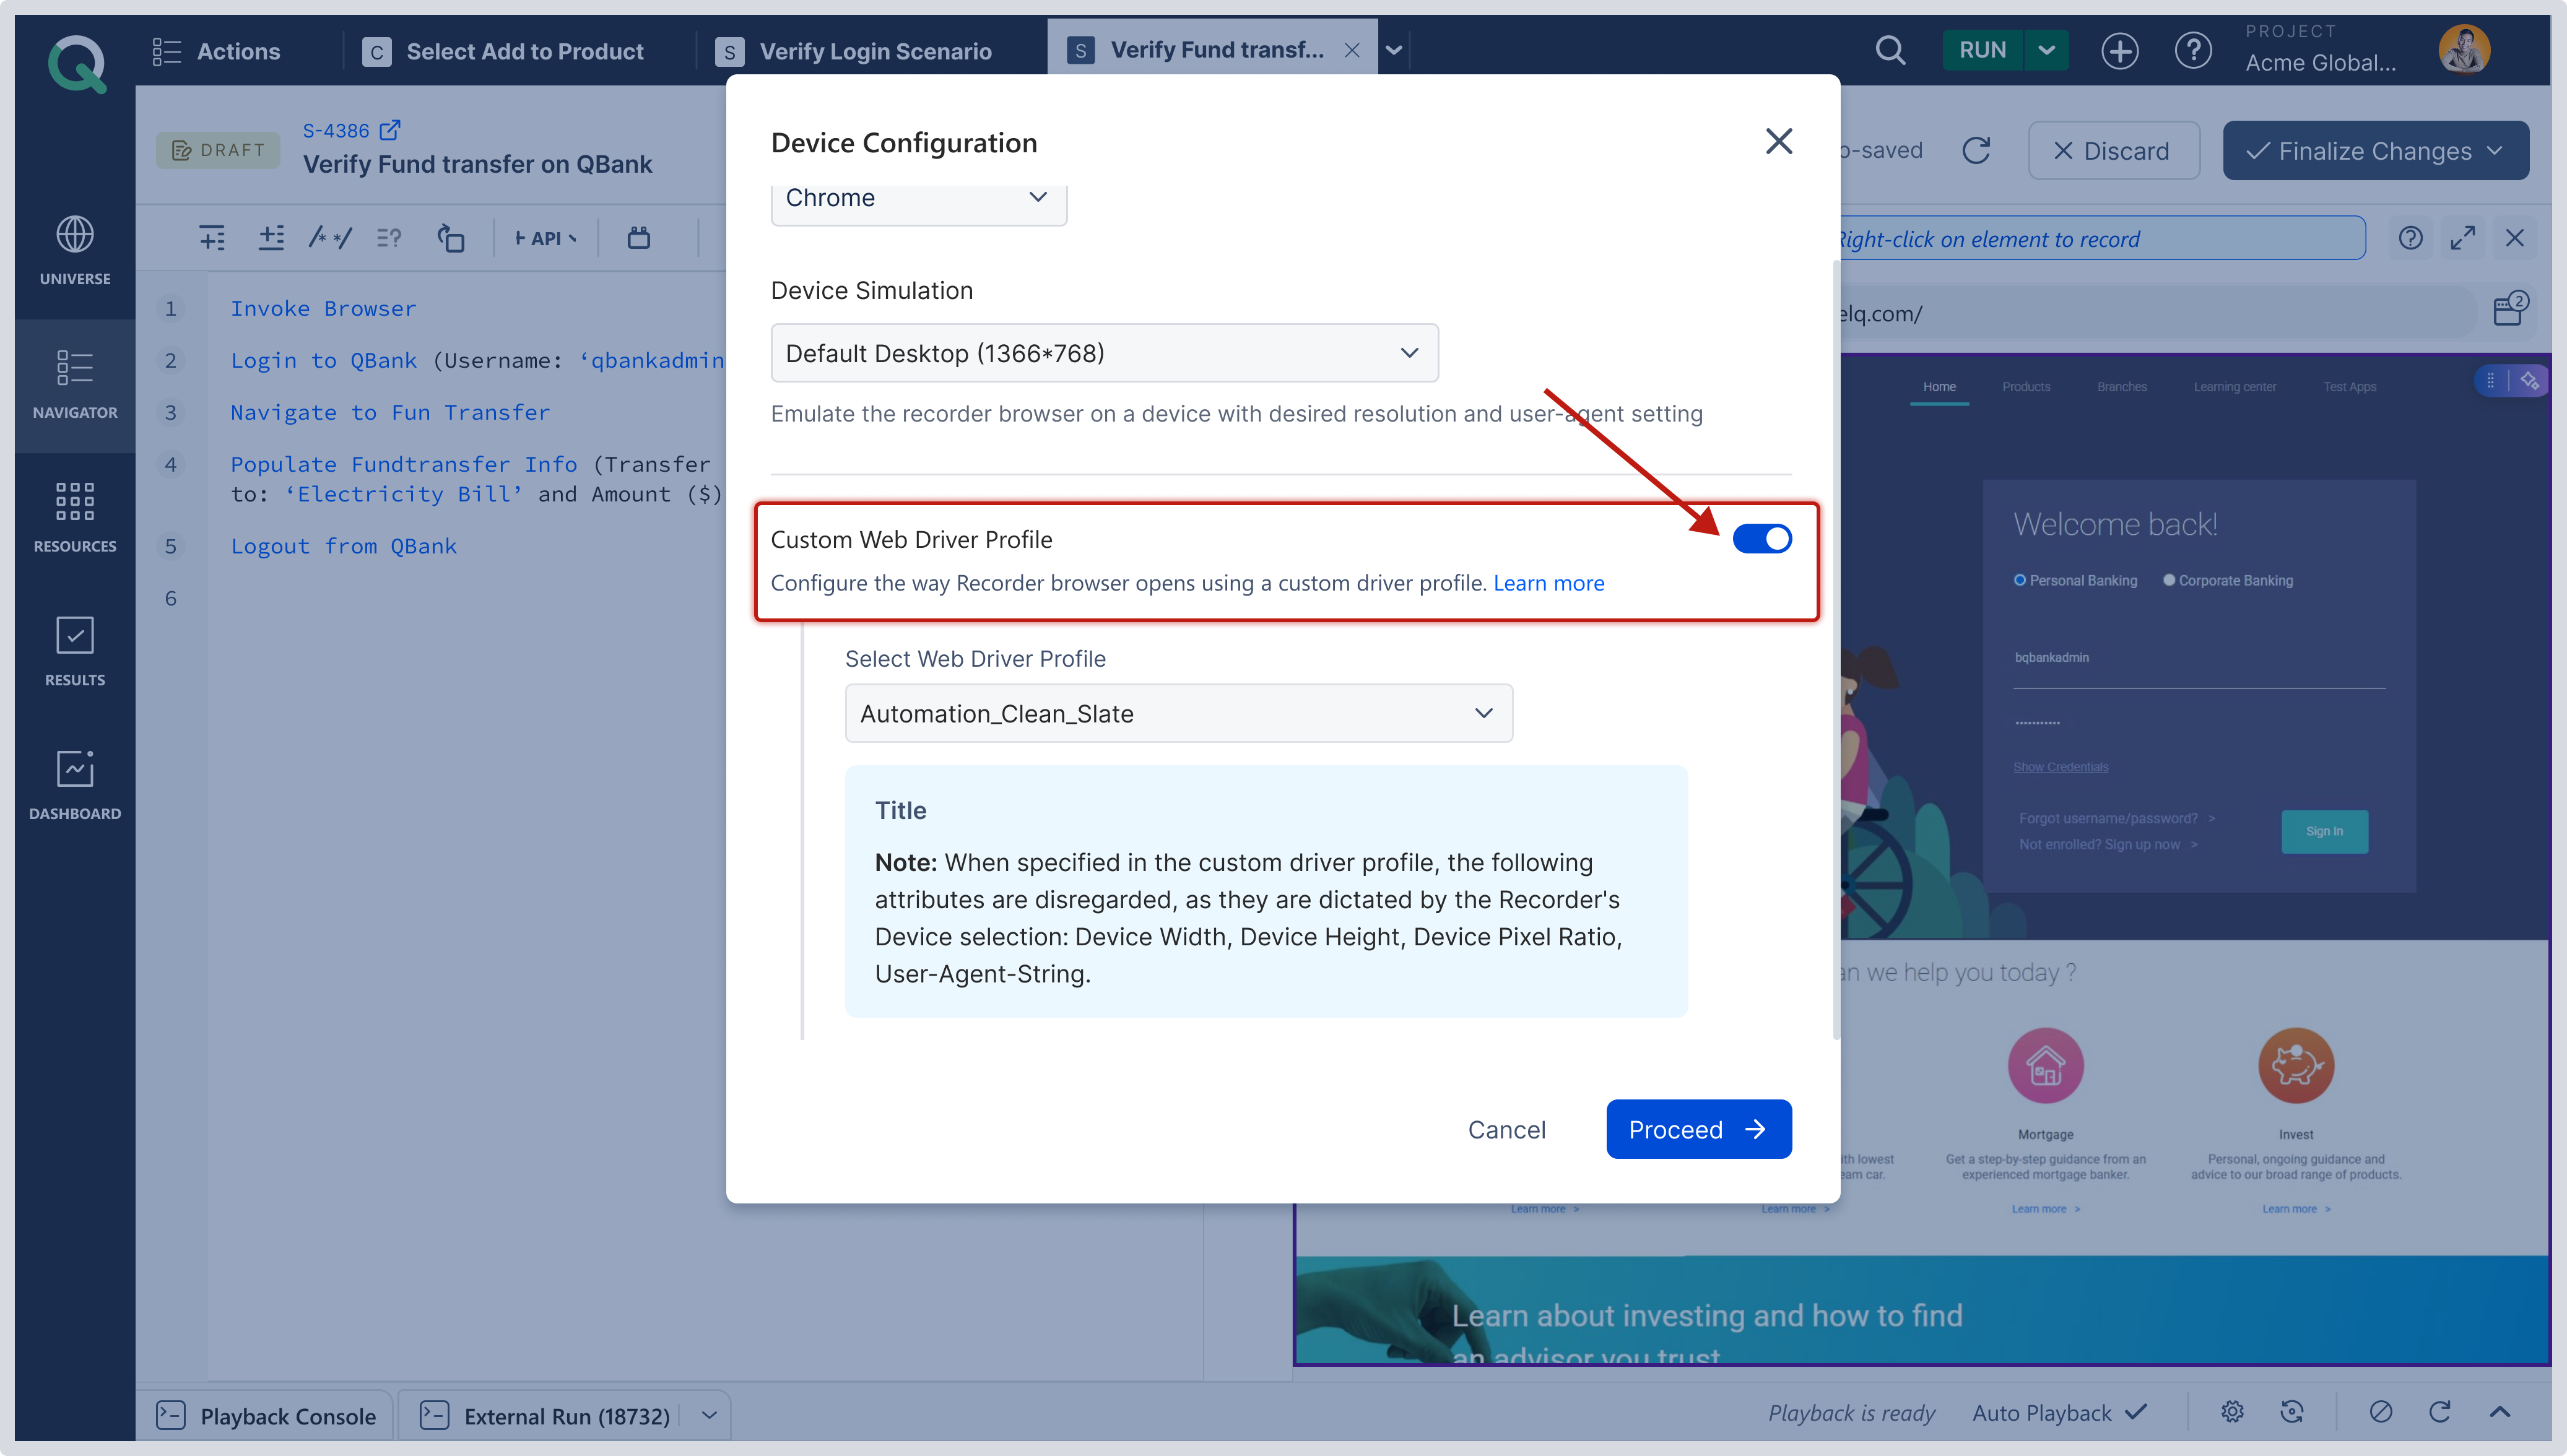
Task: Expand External Run dropdown chevron
Action: 709,1415
